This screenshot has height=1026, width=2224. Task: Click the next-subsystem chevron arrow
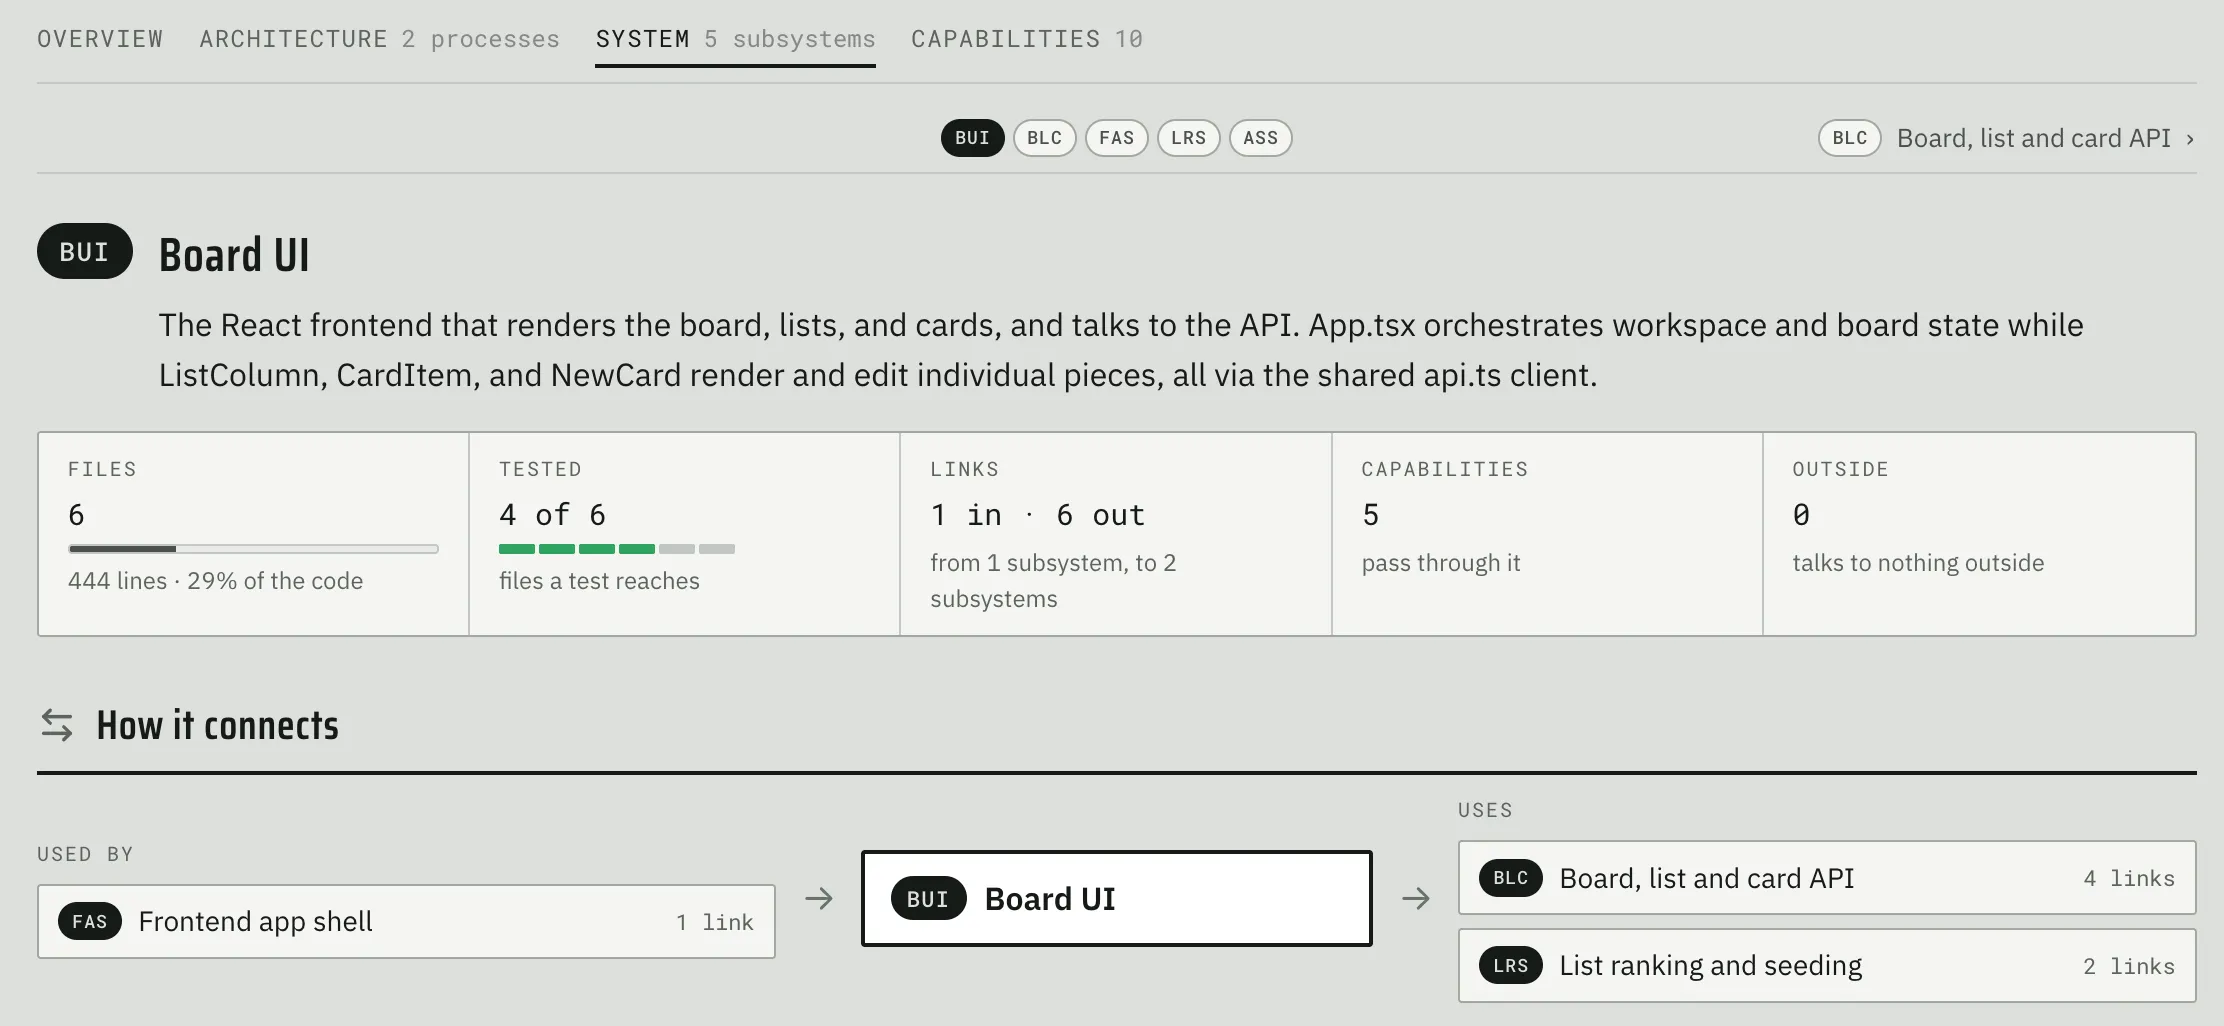coord(2189,139)
